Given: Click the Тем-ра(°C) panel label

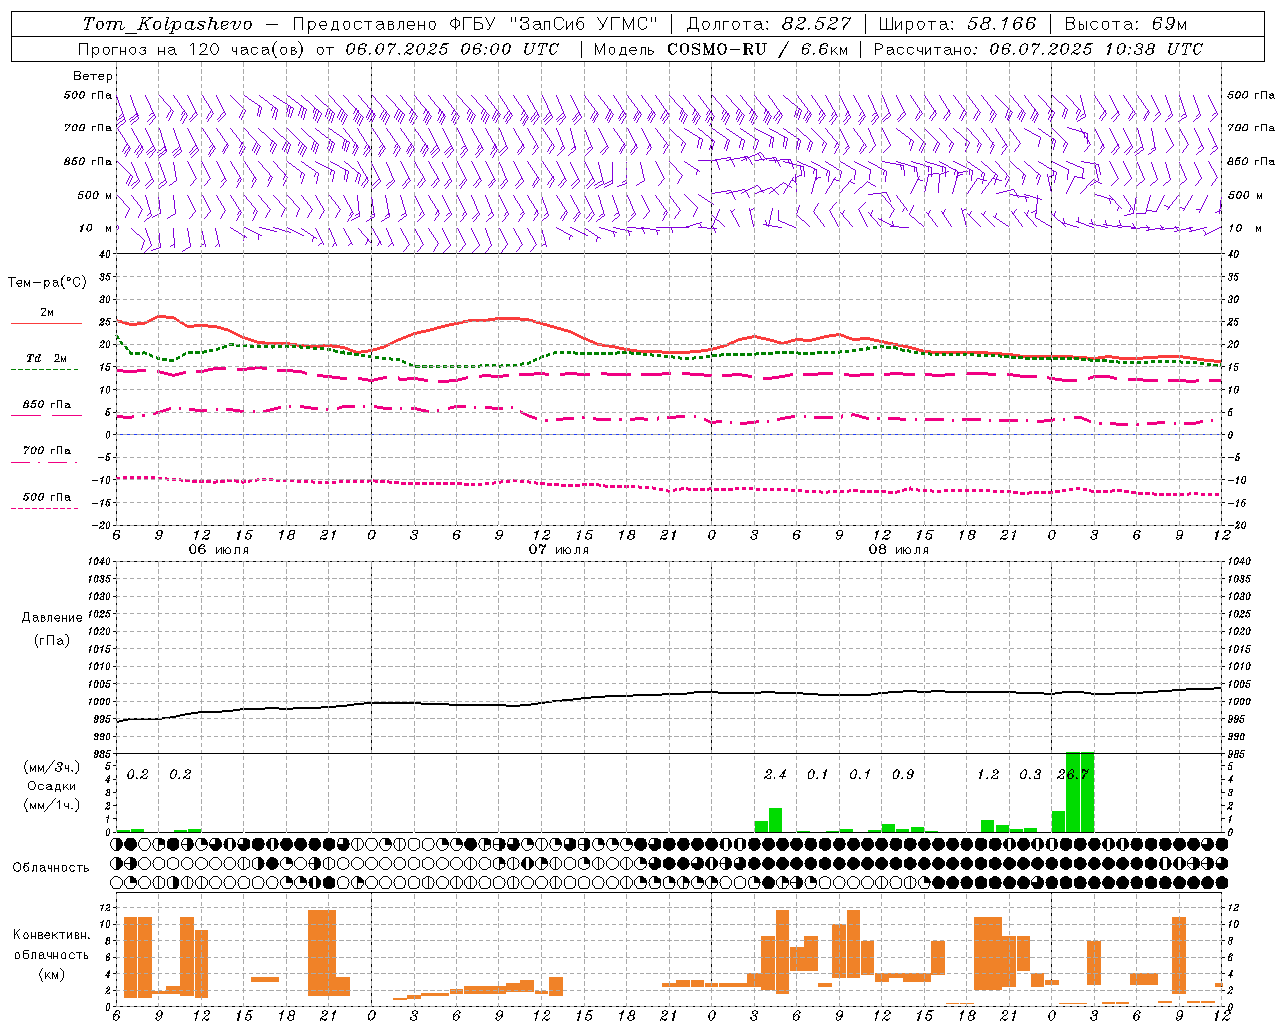Looking at the screenshot, I should click(x=47, y=283).
